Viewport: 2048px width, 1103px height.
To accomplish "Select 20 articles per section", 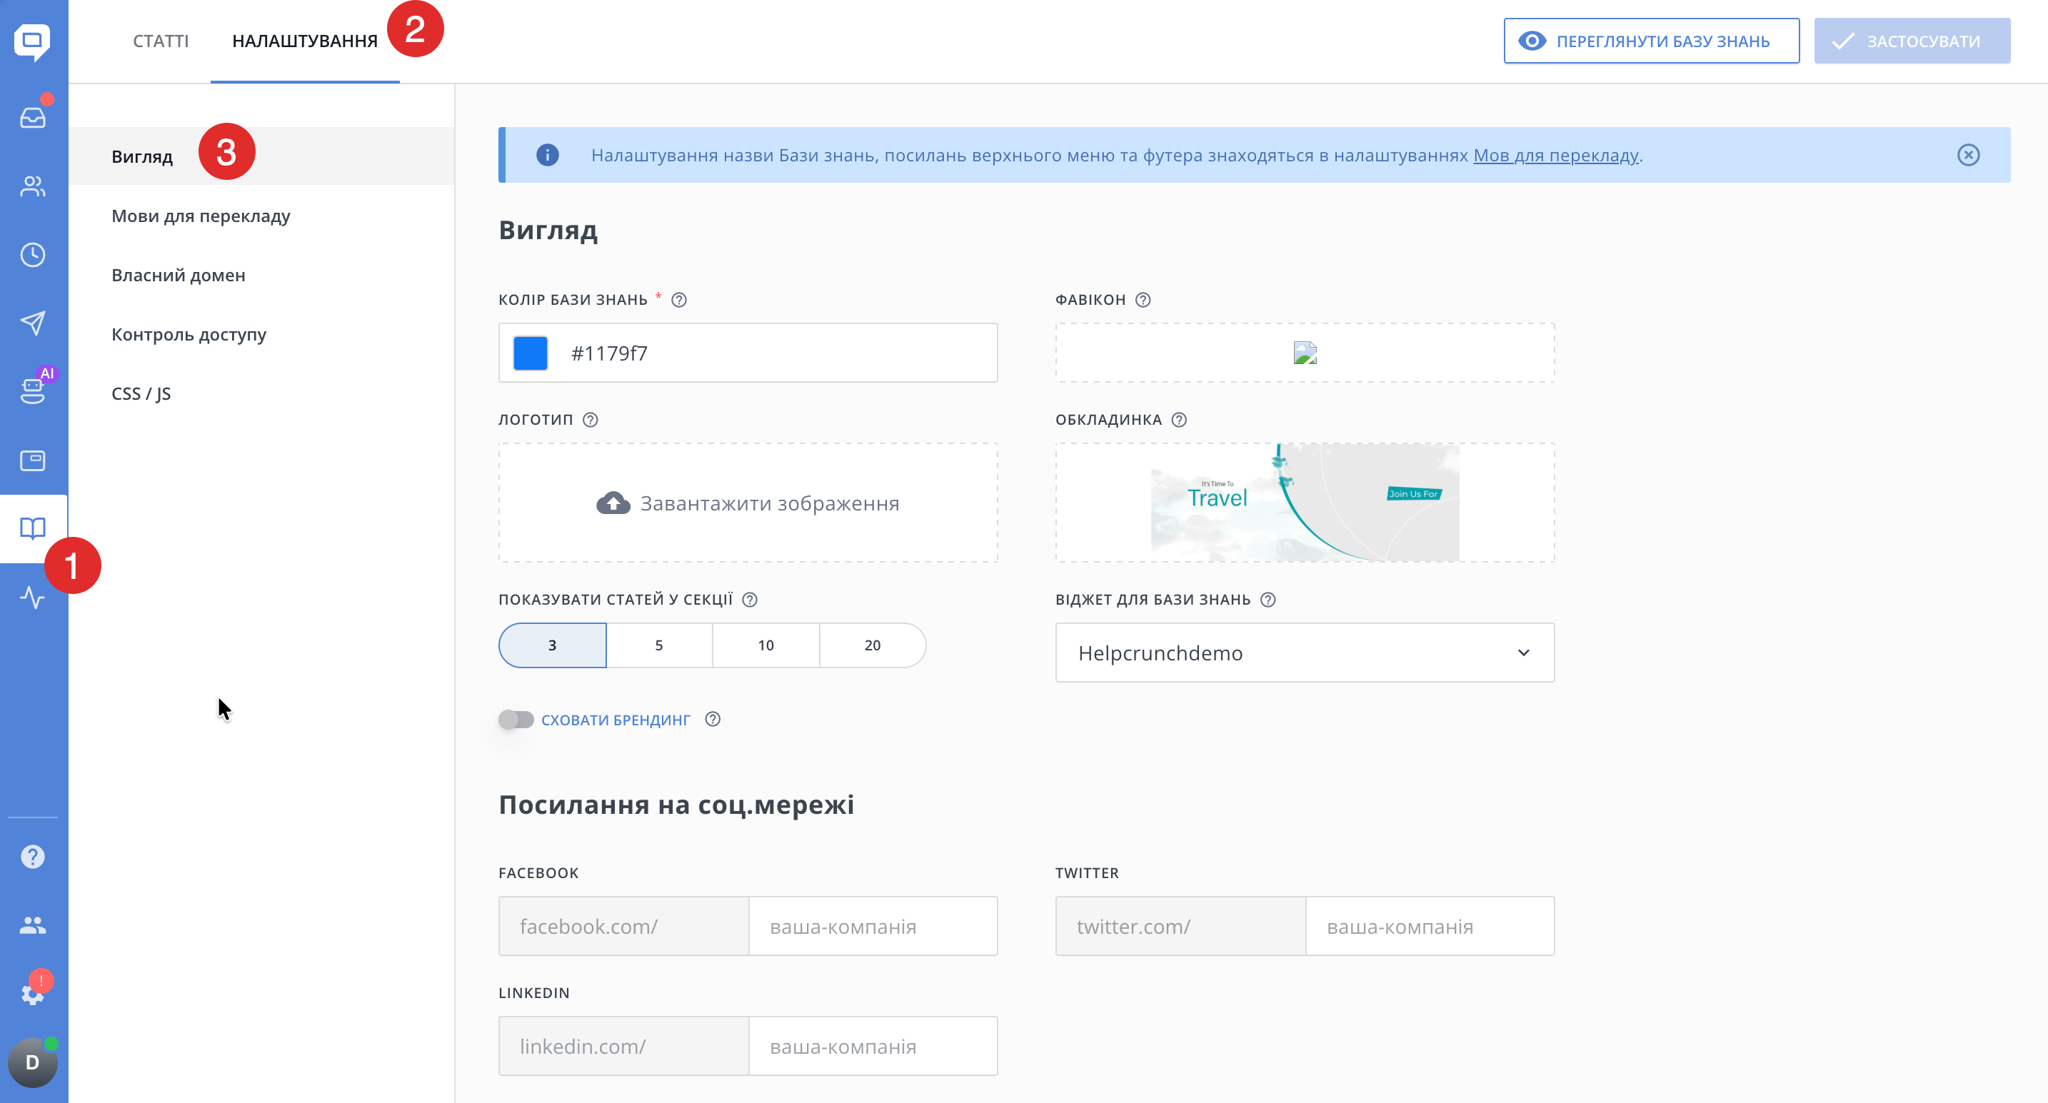I will click(x=872, y=645).
